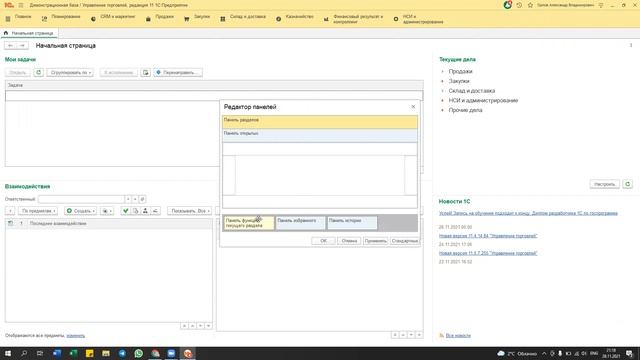
Task: Open the Продажи section in sections panel
Action: (160, 17)
